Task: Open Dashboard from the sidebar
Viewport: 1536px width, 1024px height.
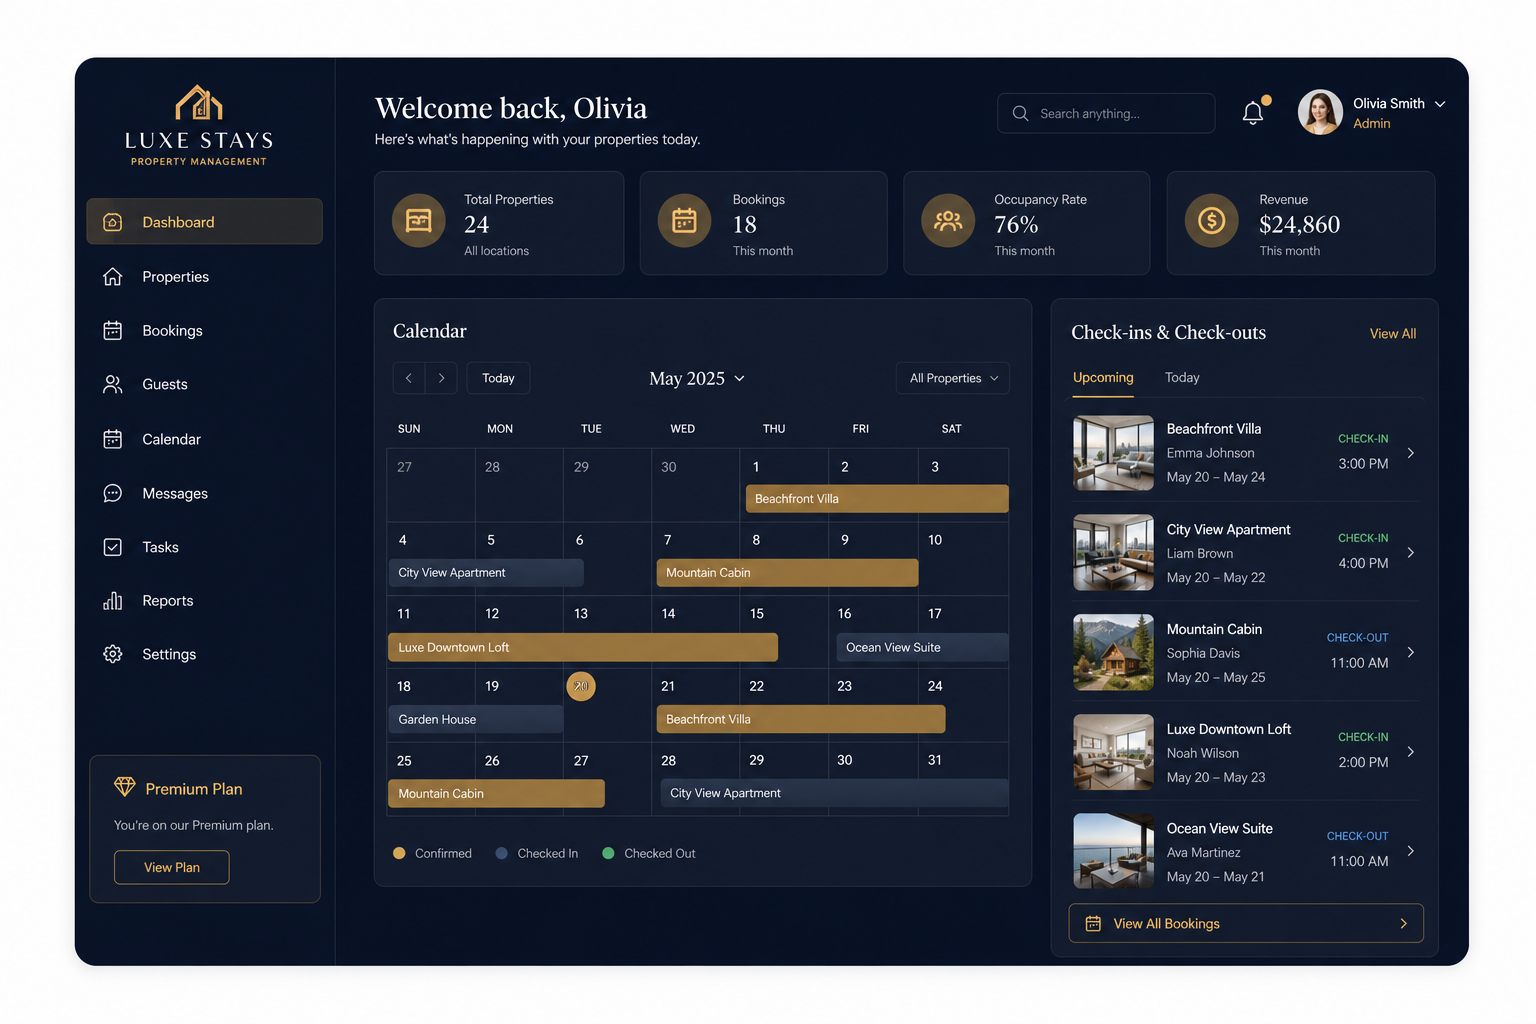Action: coord(204,221)
